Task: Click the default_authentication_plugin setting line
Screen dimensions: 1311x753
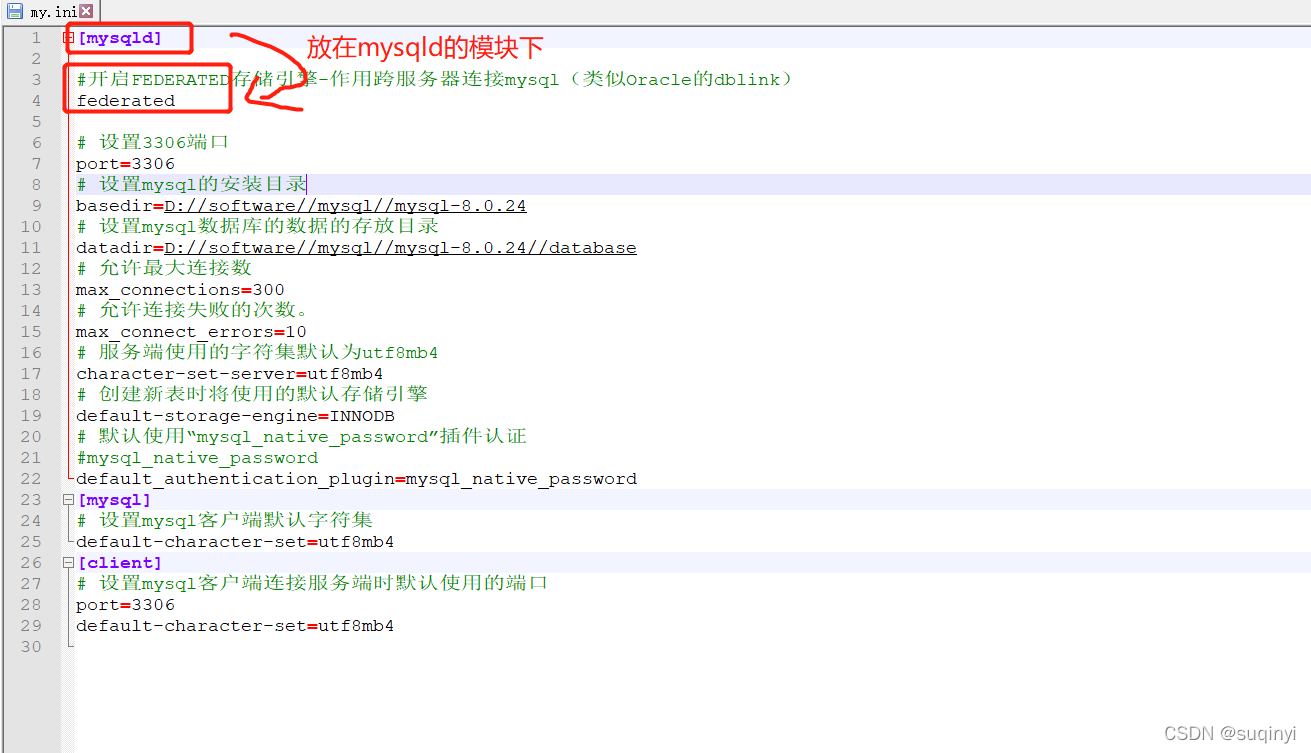Action: pos(356,479)
